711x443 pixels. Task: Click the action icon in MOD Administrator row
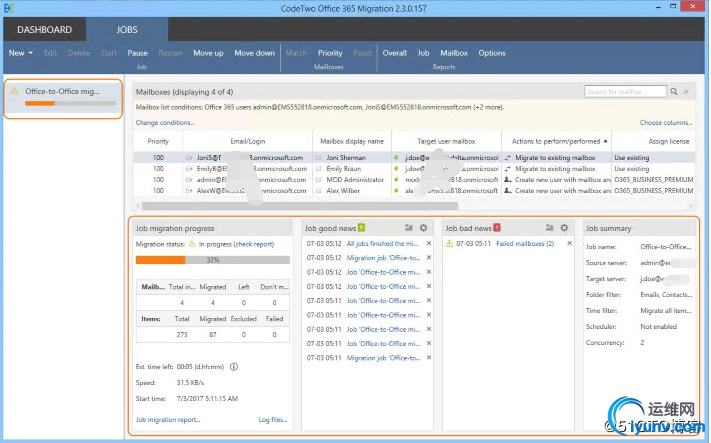coord(508,180)
